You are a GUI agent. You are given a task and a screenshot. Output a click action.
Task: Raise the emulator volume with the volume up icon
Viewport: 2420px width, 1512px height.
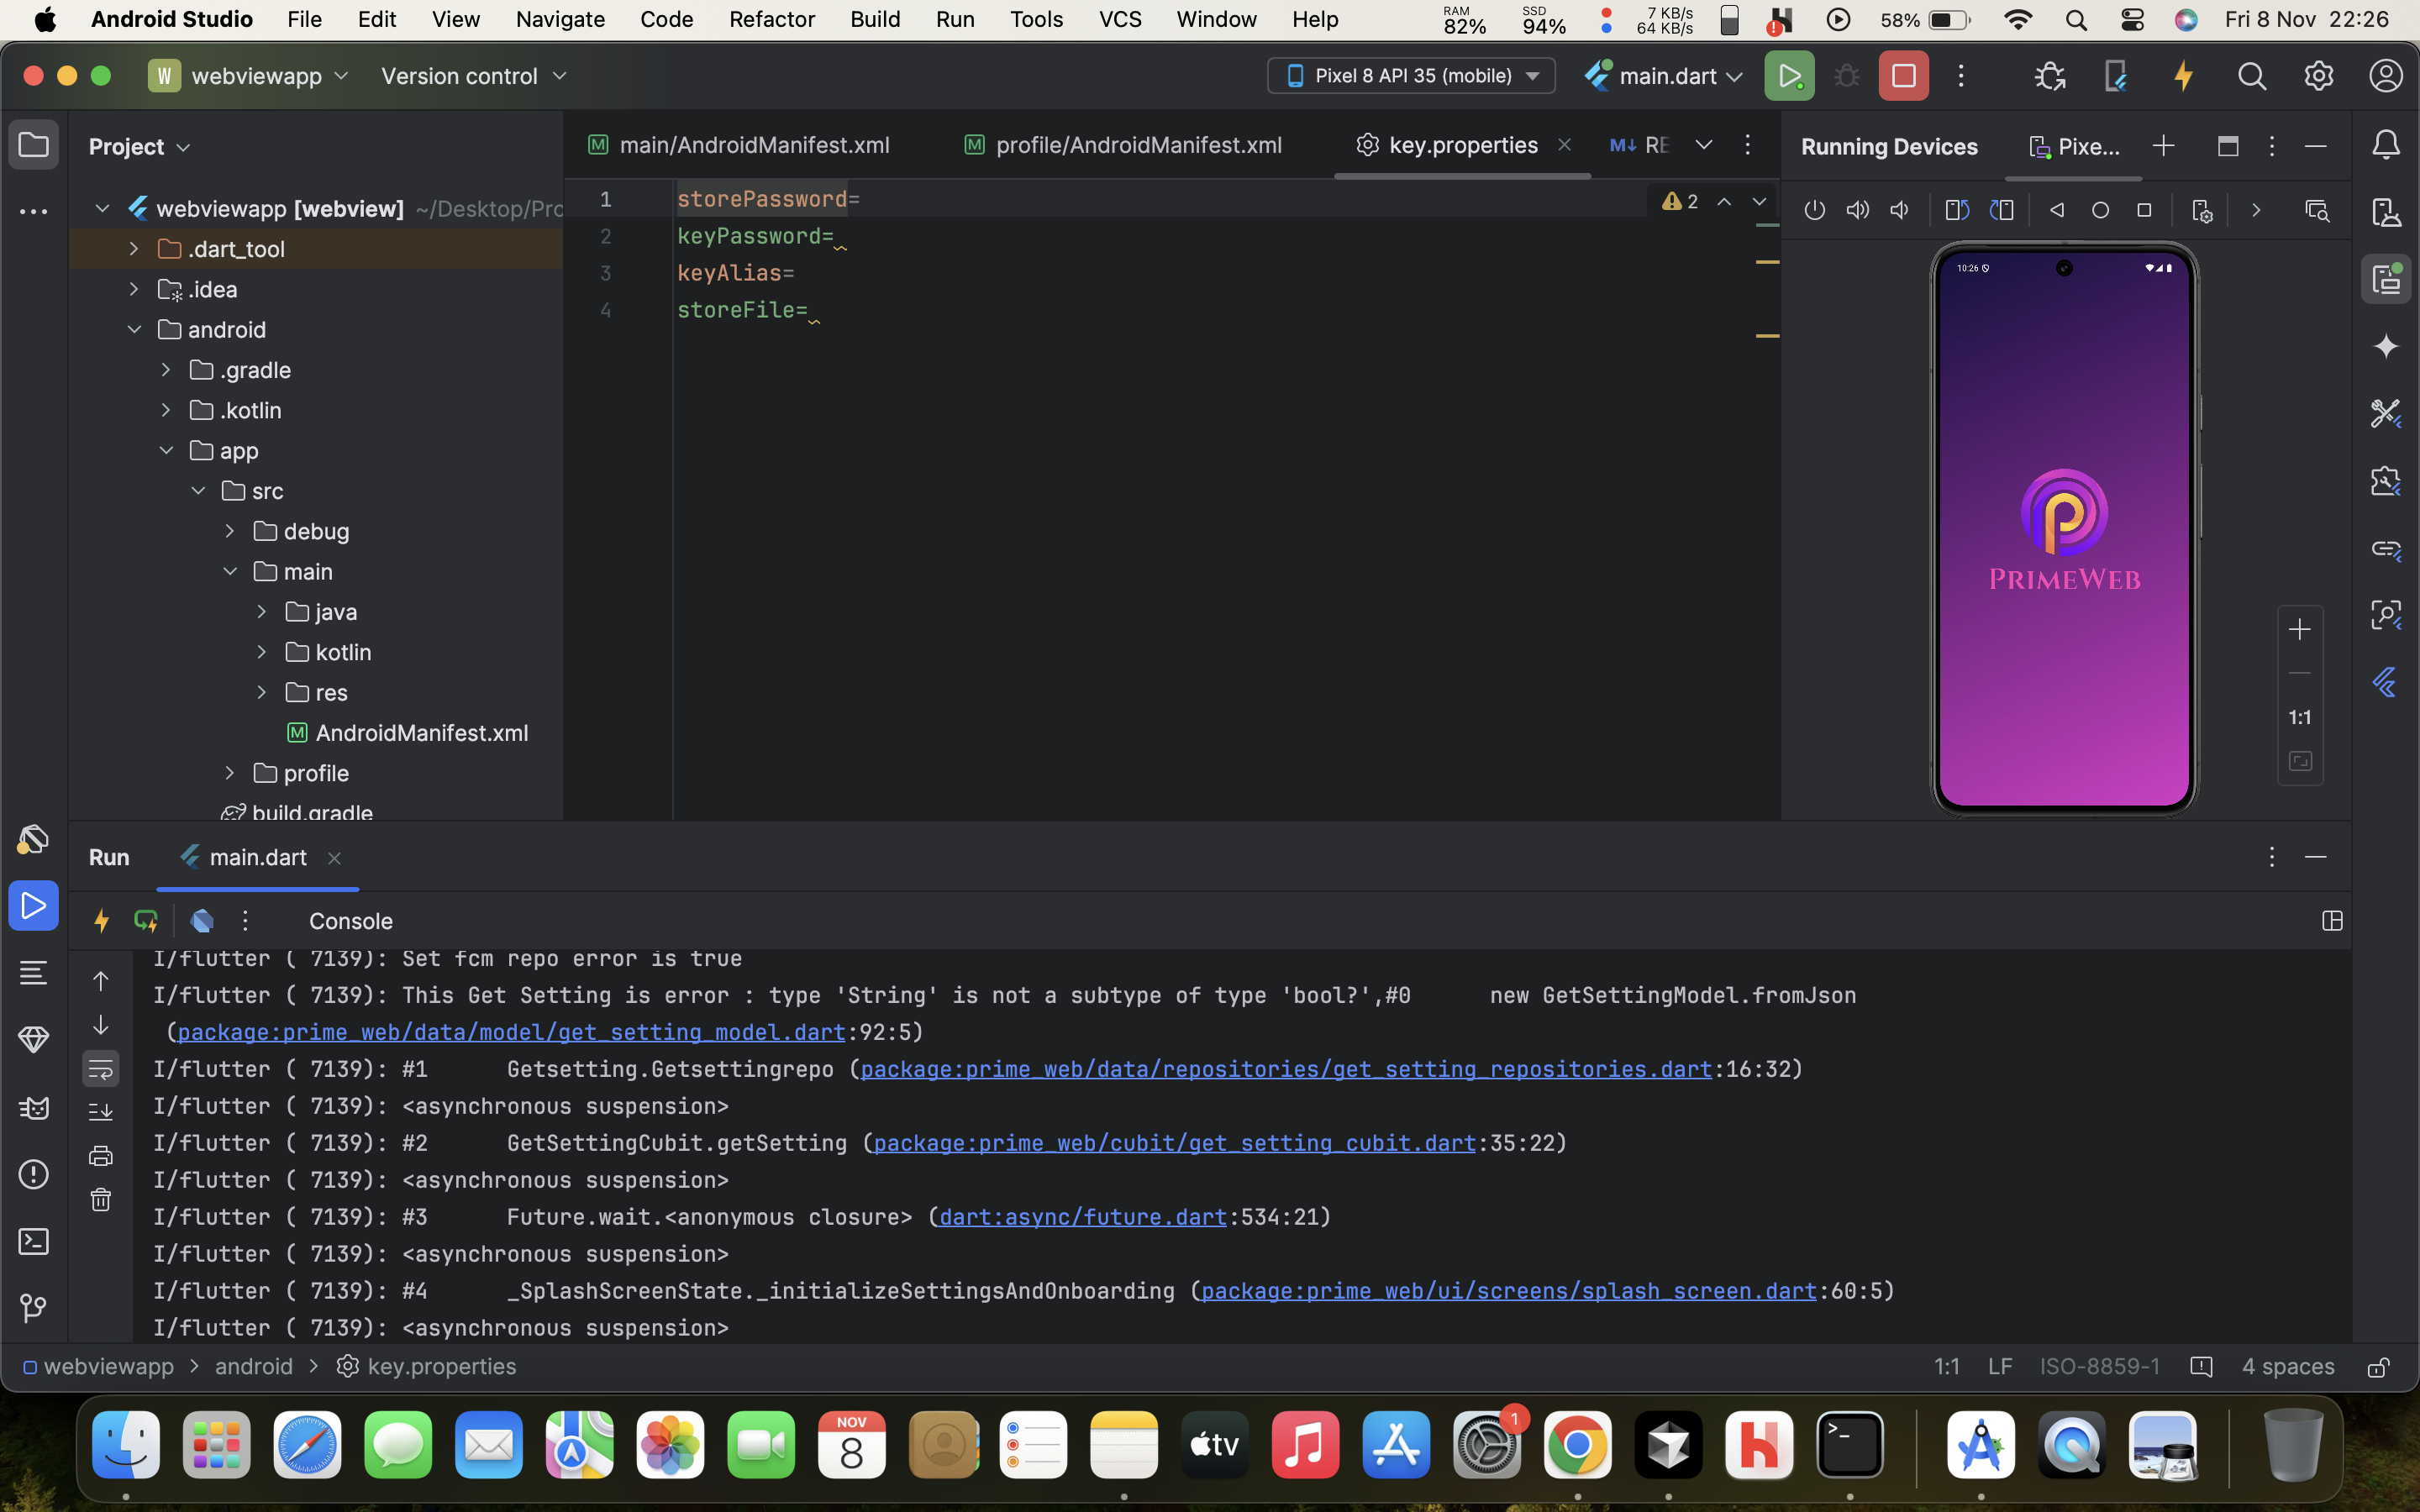pyautogui.click(x=1857, y=210)
